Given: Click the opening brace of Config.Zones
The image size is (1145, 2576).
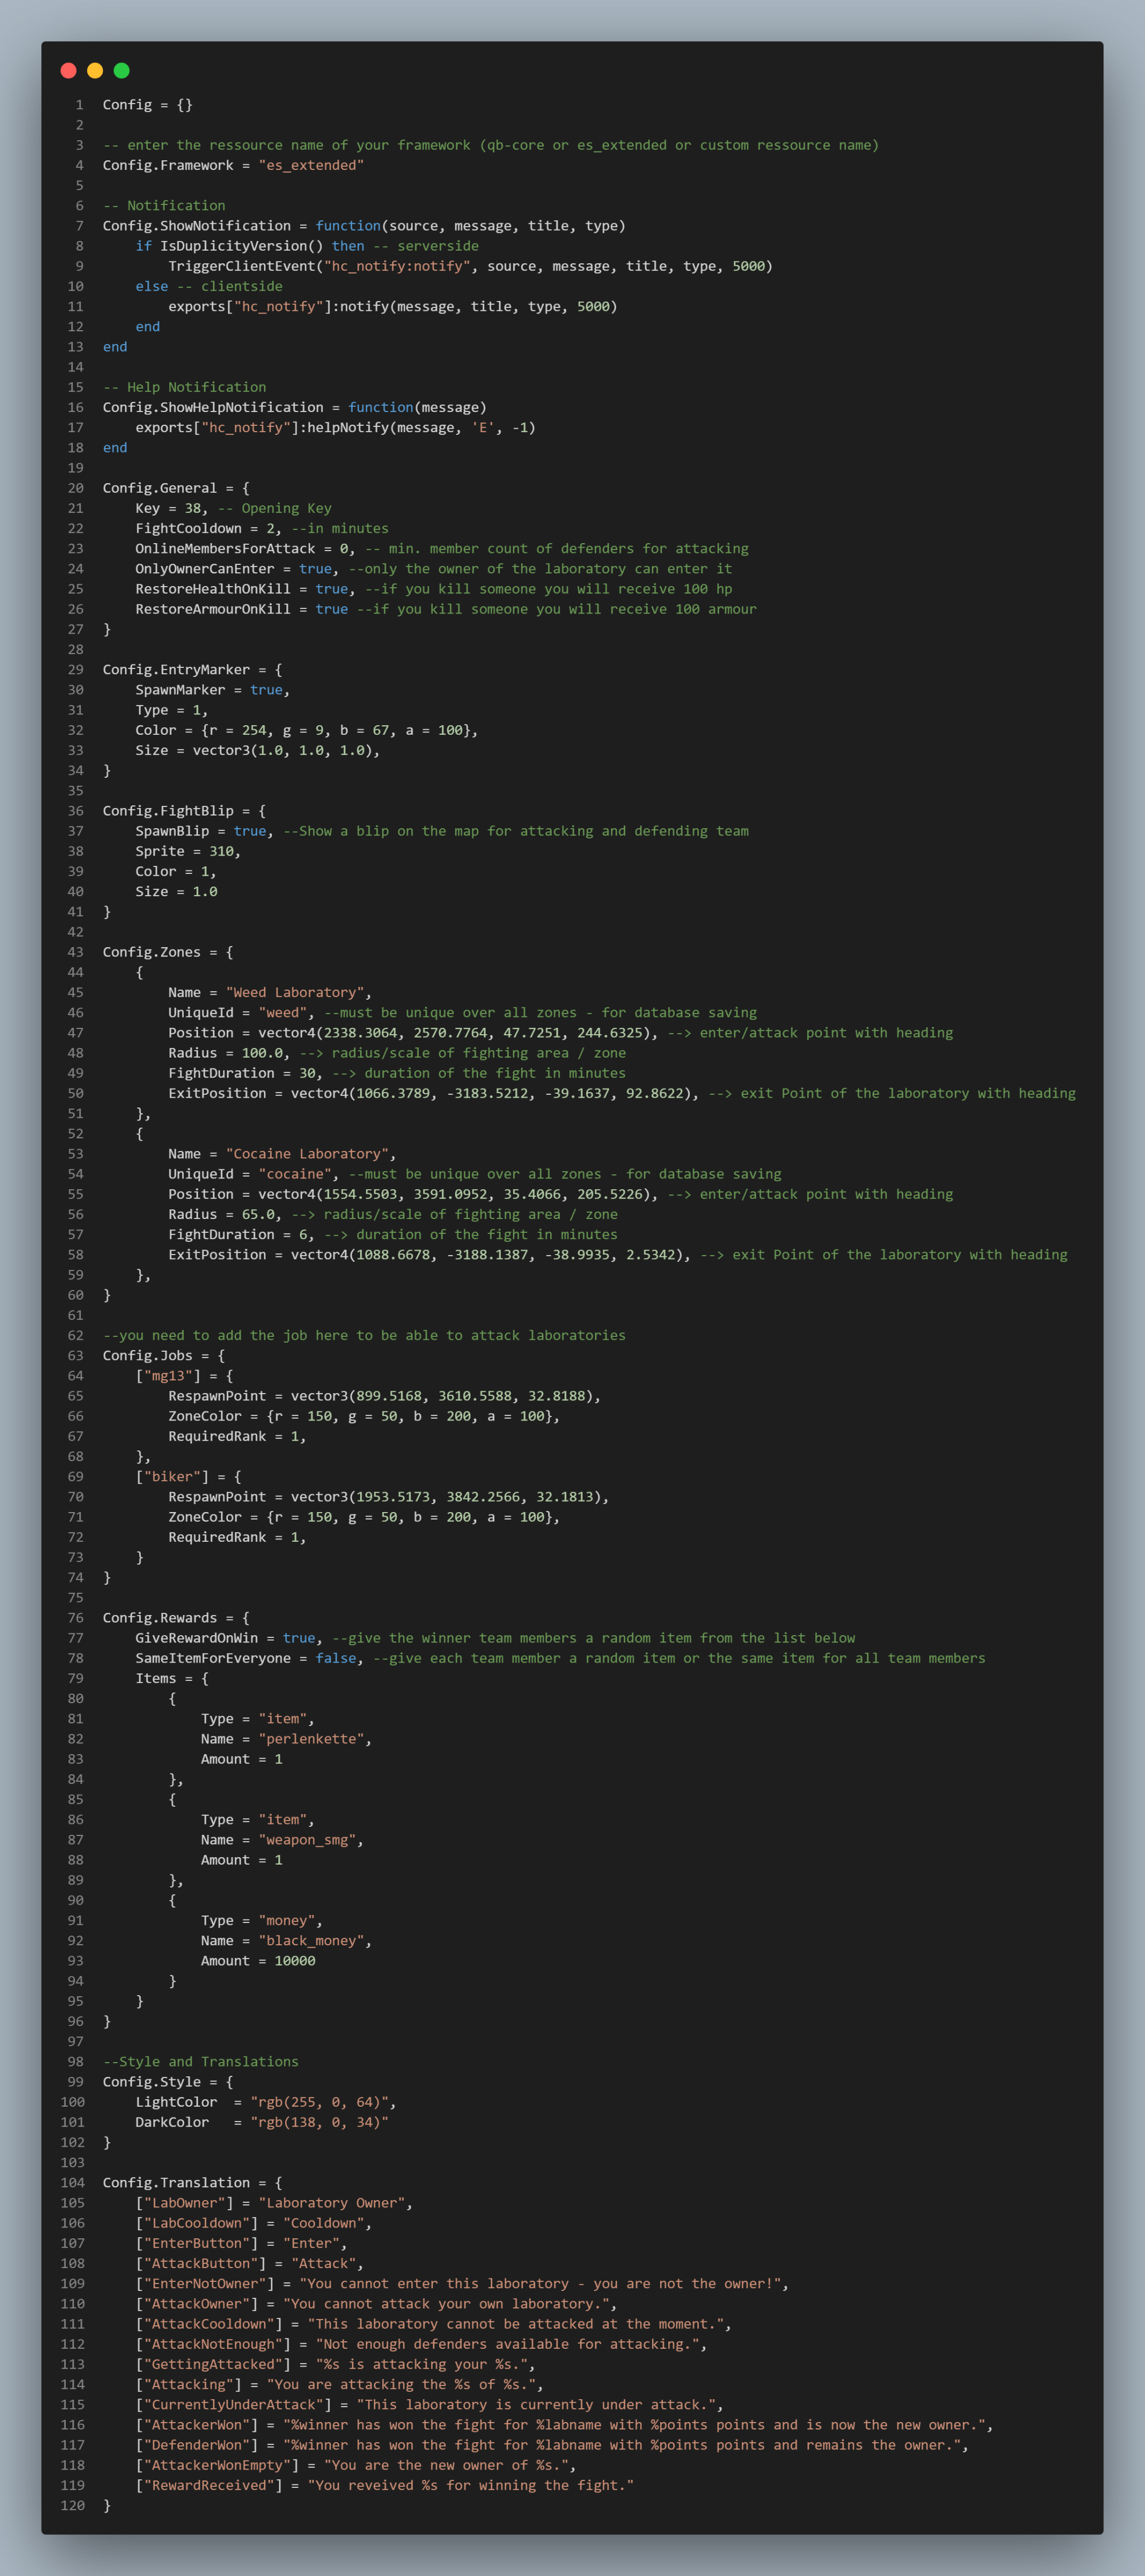Looking at the screenshot, I should point(229,952).
